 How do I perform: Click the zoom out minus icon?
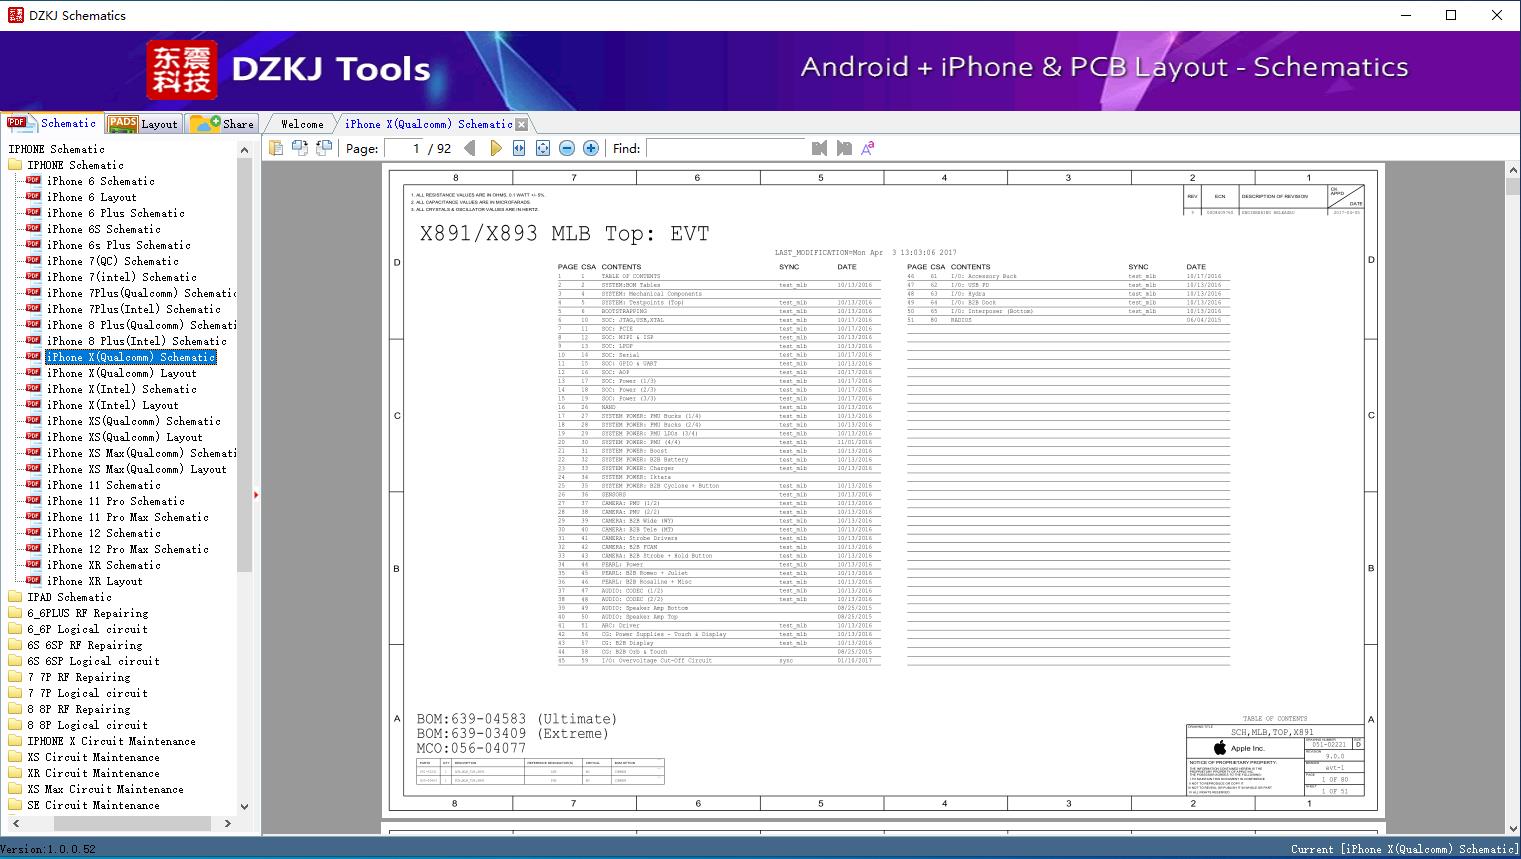(x=567, y=148)
